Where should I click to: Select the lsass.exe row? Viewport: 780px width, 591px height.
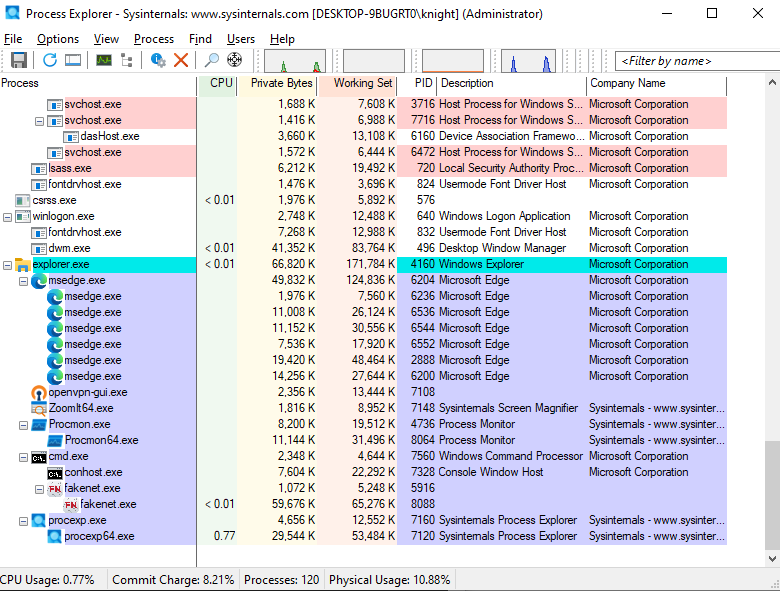(x=363, y=168)
